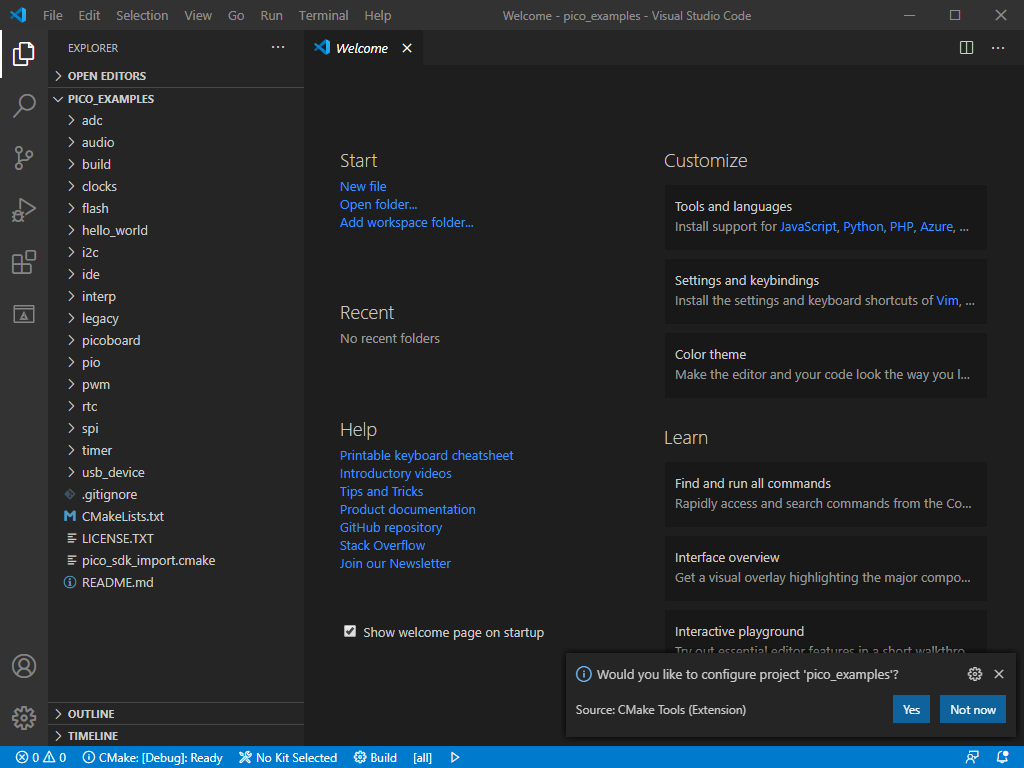
Task: Click the Interface overview card
Action: click(825, 568)
